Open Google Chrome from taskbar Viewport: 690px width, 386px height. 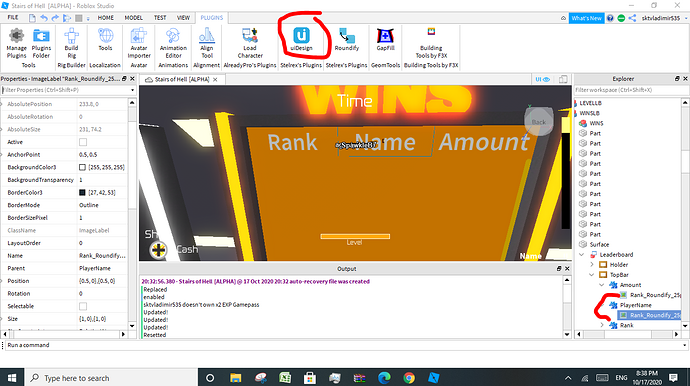click(x=409, y=378)
